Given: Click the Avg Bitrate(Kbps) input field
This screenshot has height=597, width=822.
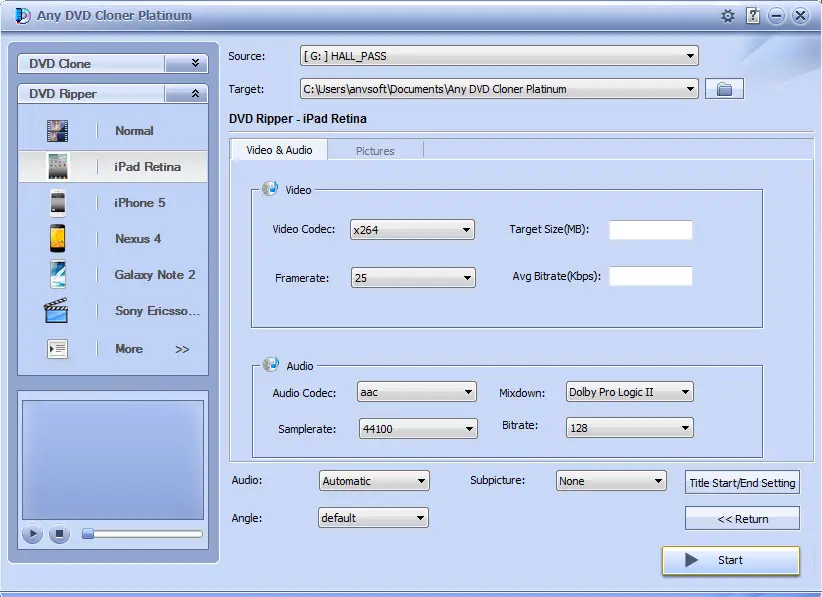Looking at the screenshot, I should pyautogui.click(x=651, y=276).
